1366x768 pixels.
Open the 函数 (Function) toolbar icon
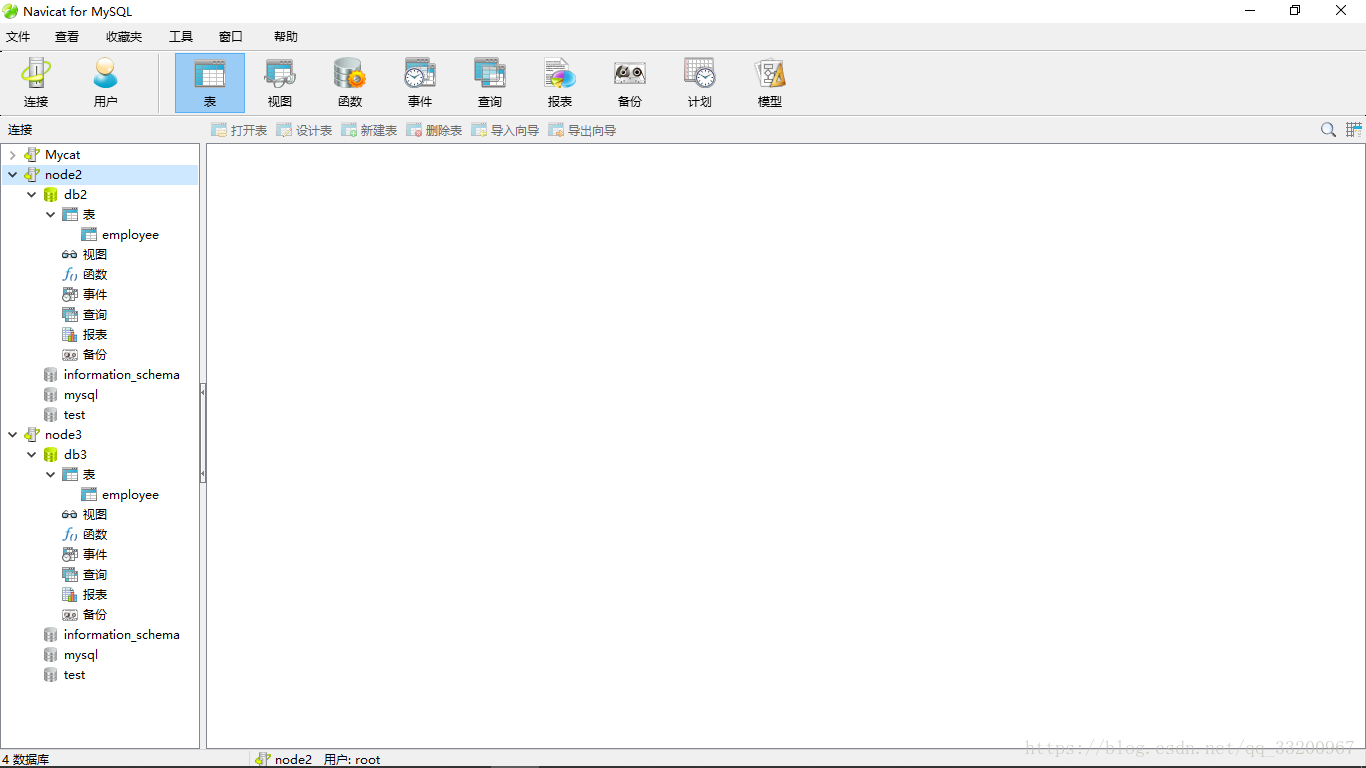tap(350, 82)
